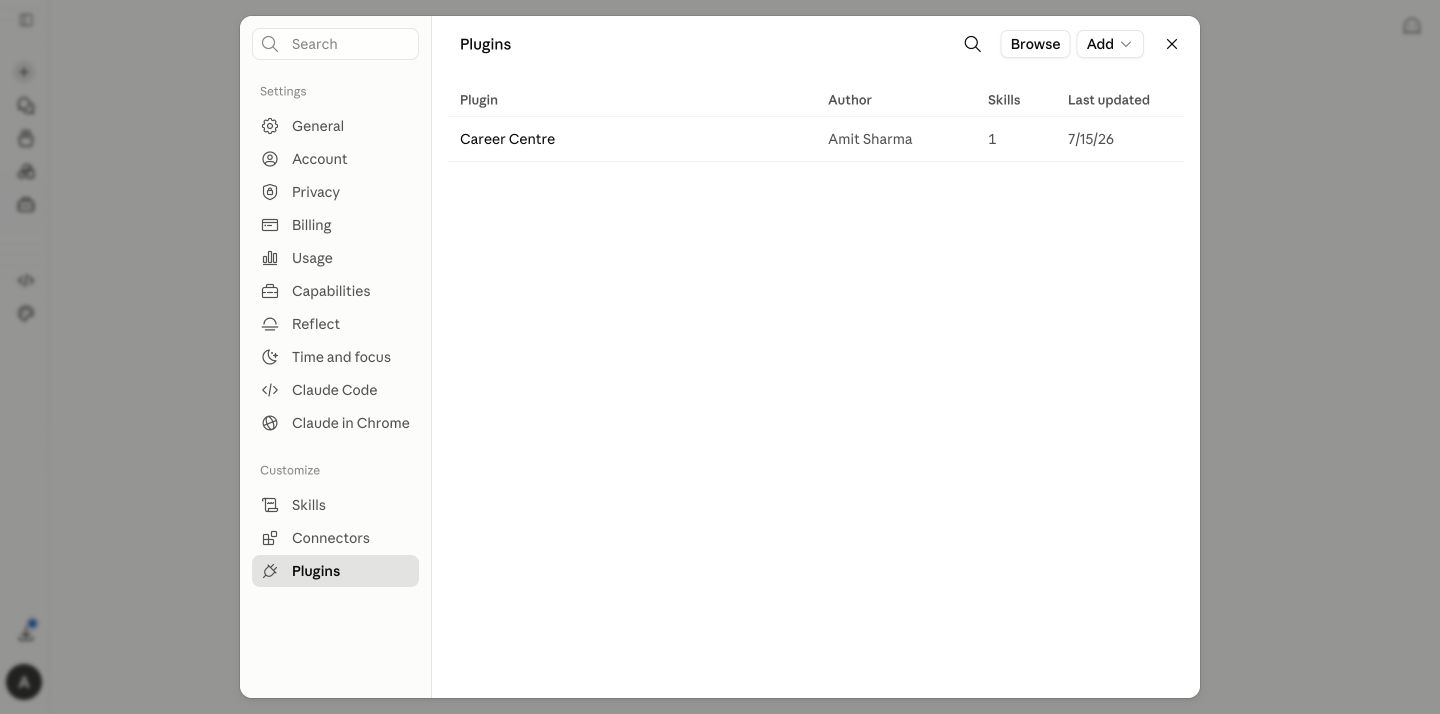Image resolution: width=1440 pixels, height=714 pixels.
Task: Click new chat plus icon in background window
Action: coord(25,72)
